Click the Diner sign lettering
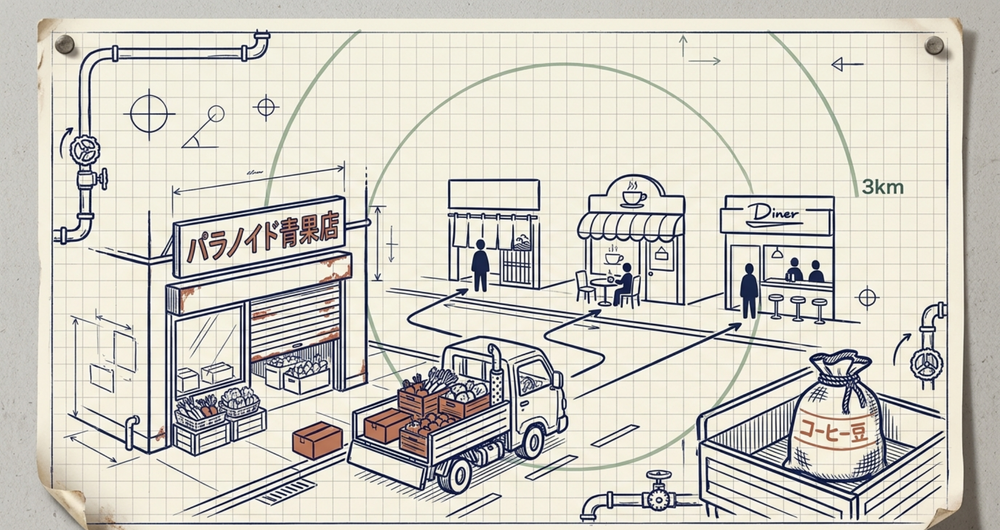 (773, 214)
